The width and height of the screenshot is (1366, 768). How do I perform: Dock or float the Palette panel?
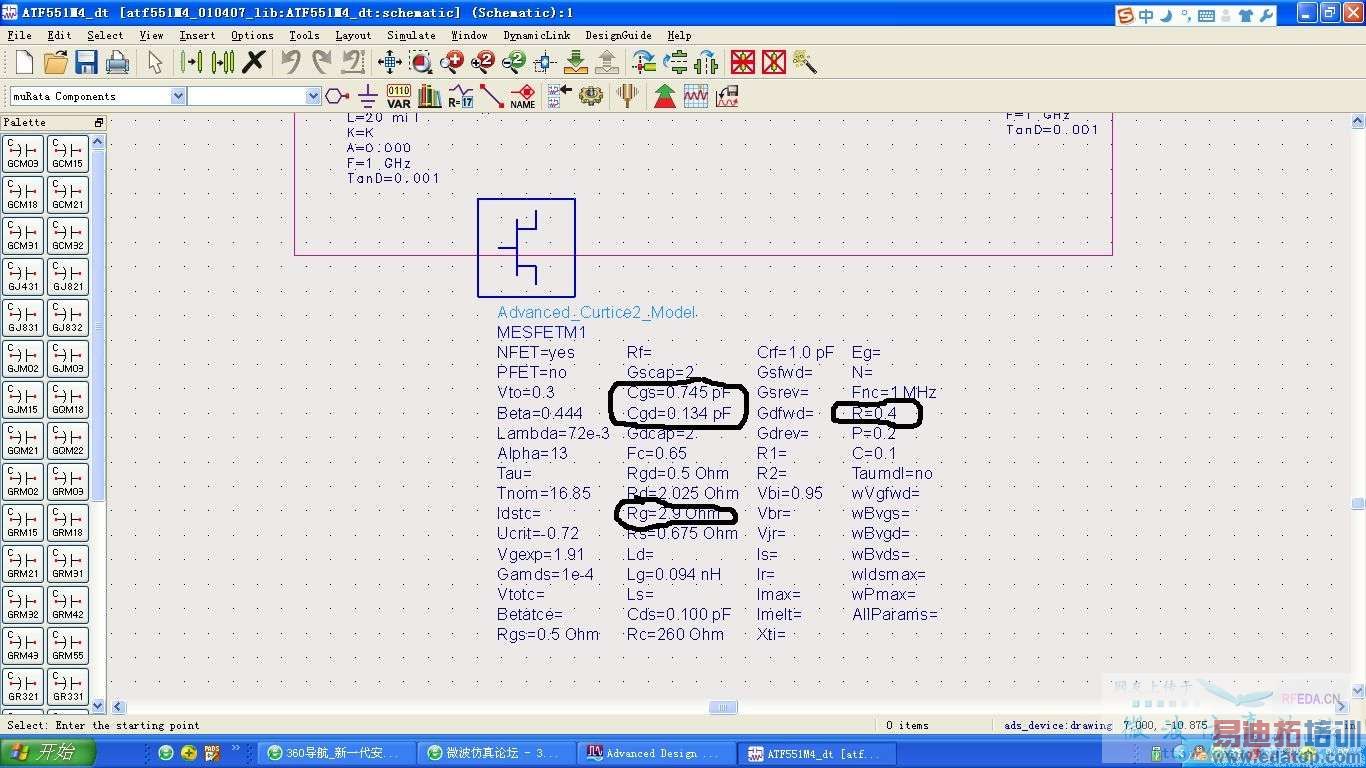tap(99, 122)
